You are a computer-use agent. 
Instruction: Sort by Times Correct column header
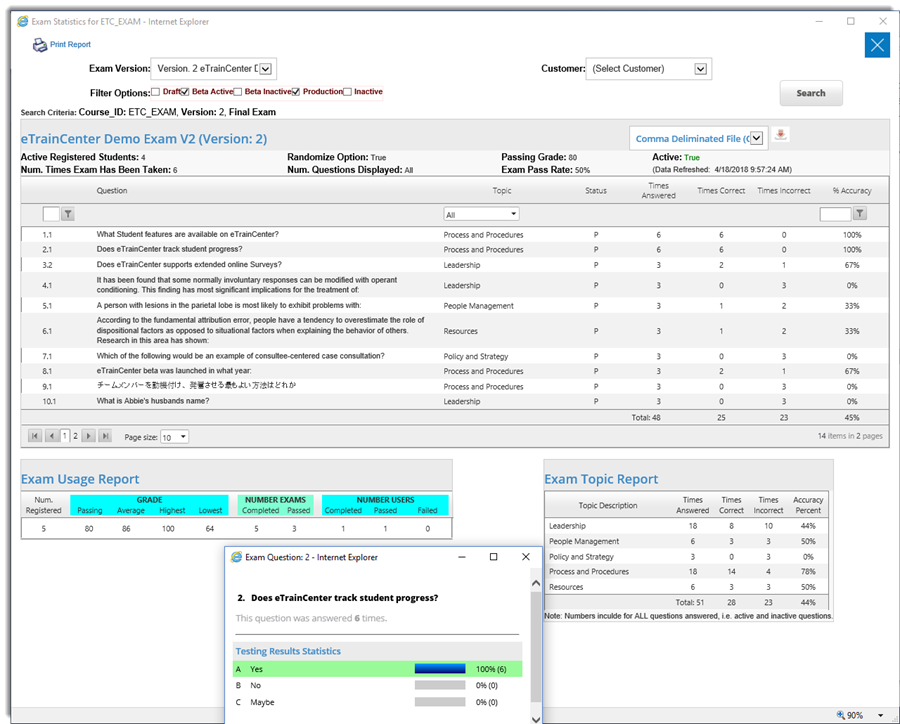click(721, 191)
